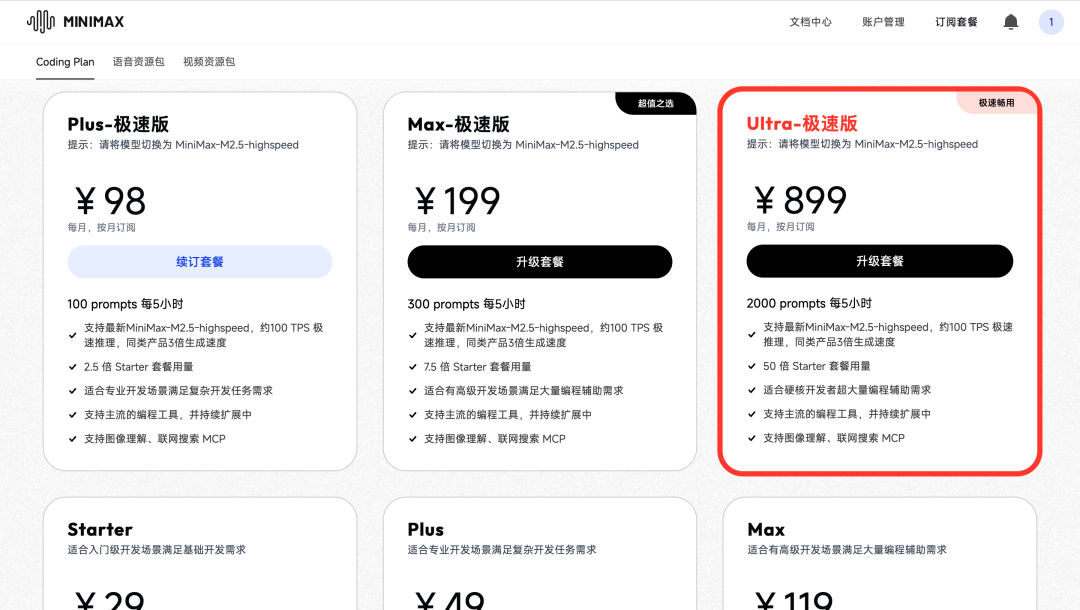1080x610 pixels.
Task: Go to 账户管理 in the header
Action: tap(884, 22)
